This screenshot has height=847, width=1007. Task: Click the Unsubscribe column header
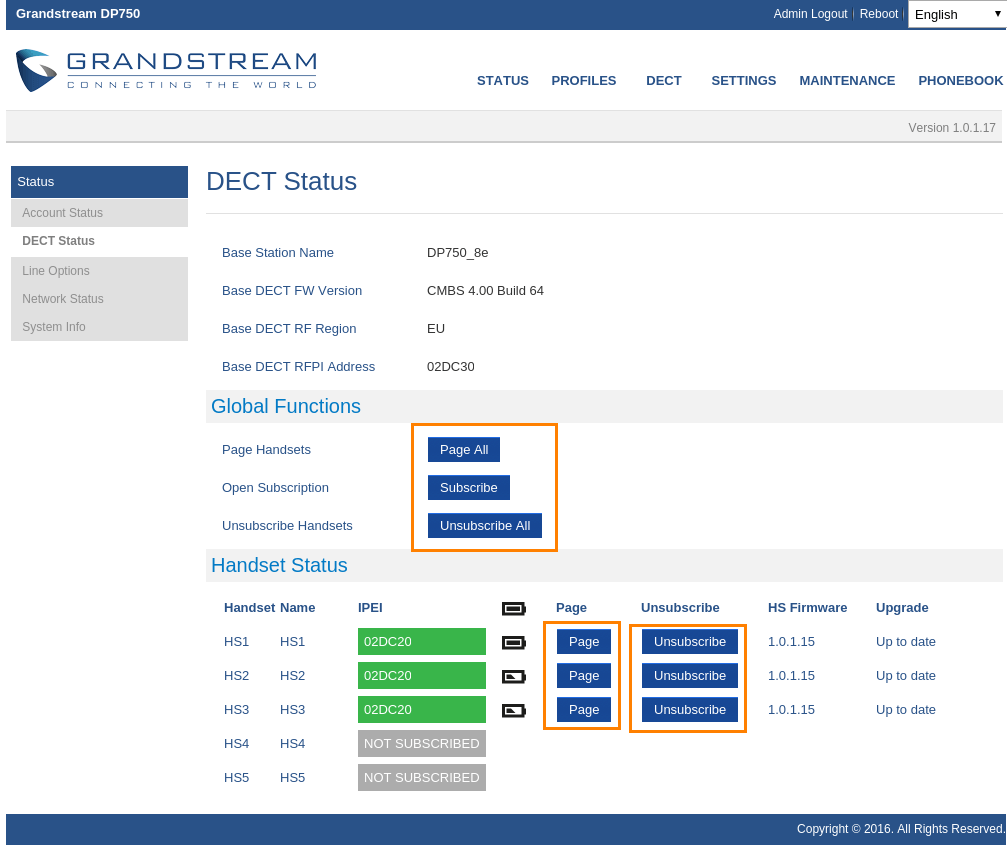[680, 607]
